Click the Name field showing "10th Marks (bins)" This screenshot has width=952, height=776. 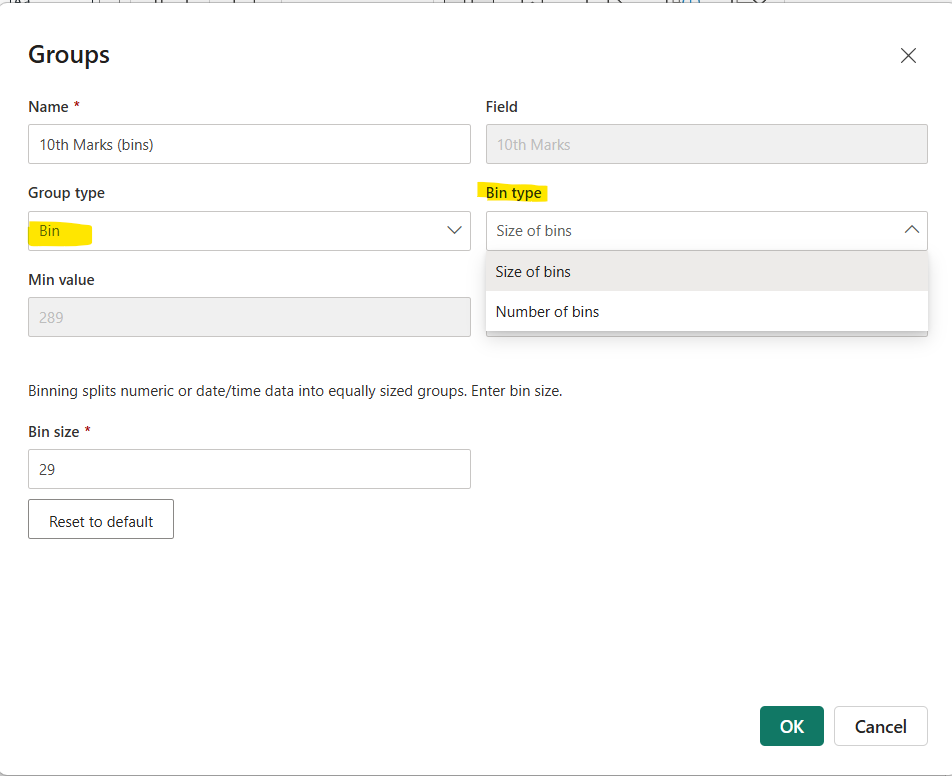[x=249, y=144]
